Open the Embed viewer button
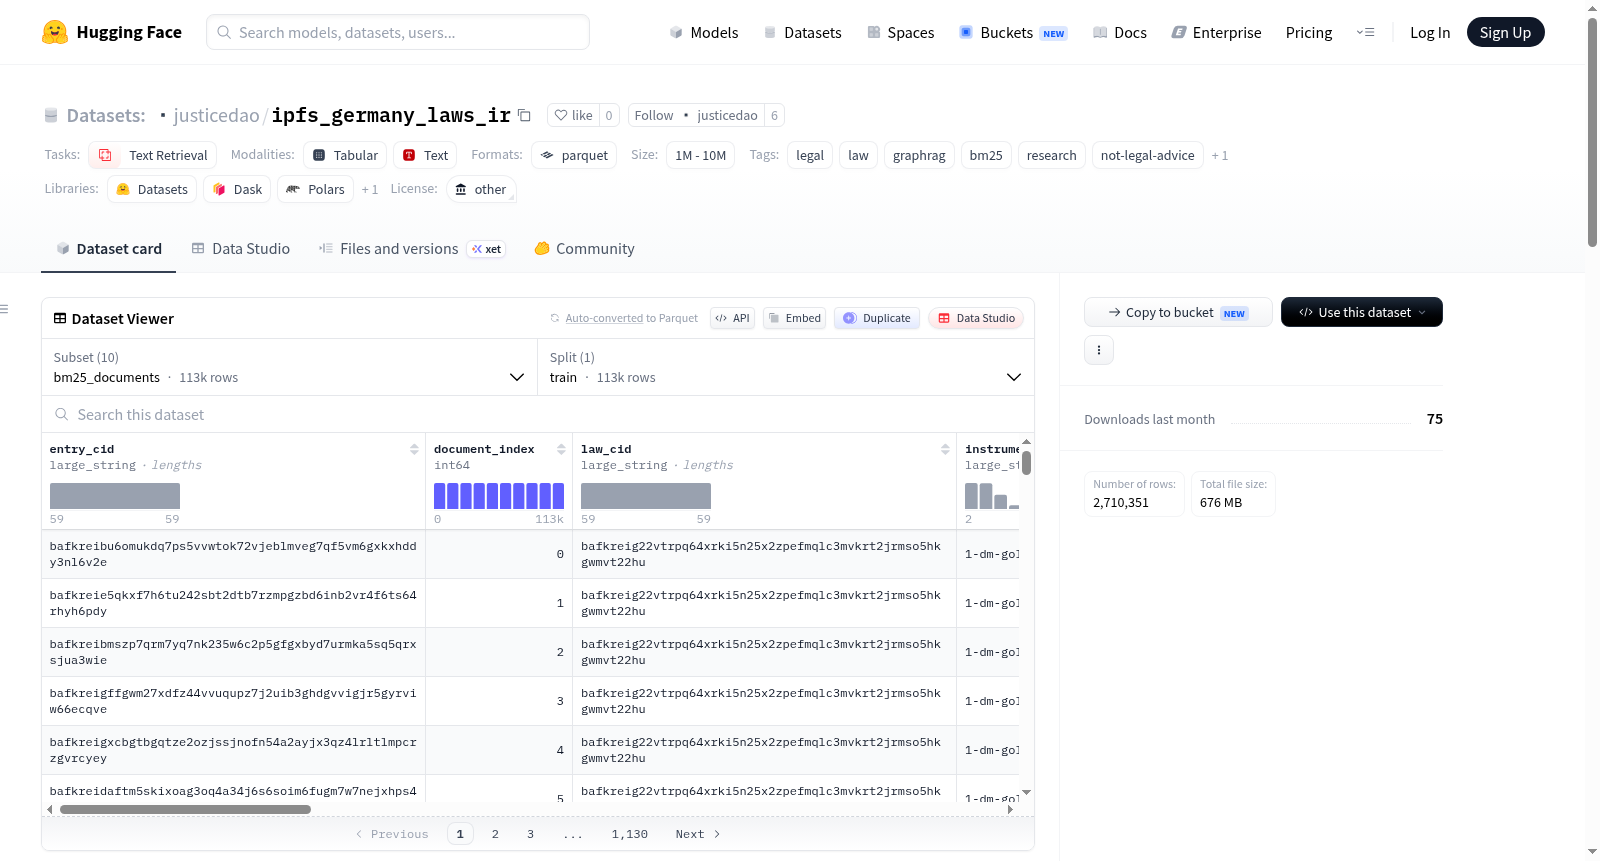The width and height of the screenshot is (1600, 861). tap(795, 318)
